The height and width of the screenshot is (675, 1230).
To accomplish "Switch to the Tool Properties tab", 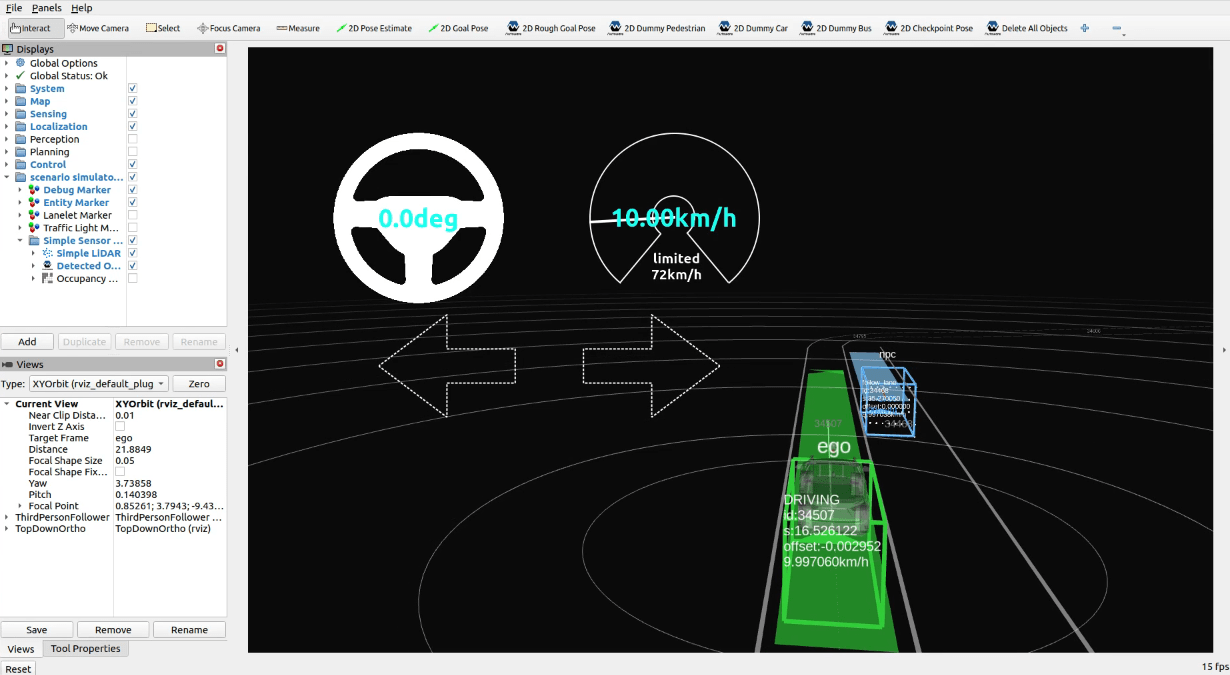I will tap(86, 648).
